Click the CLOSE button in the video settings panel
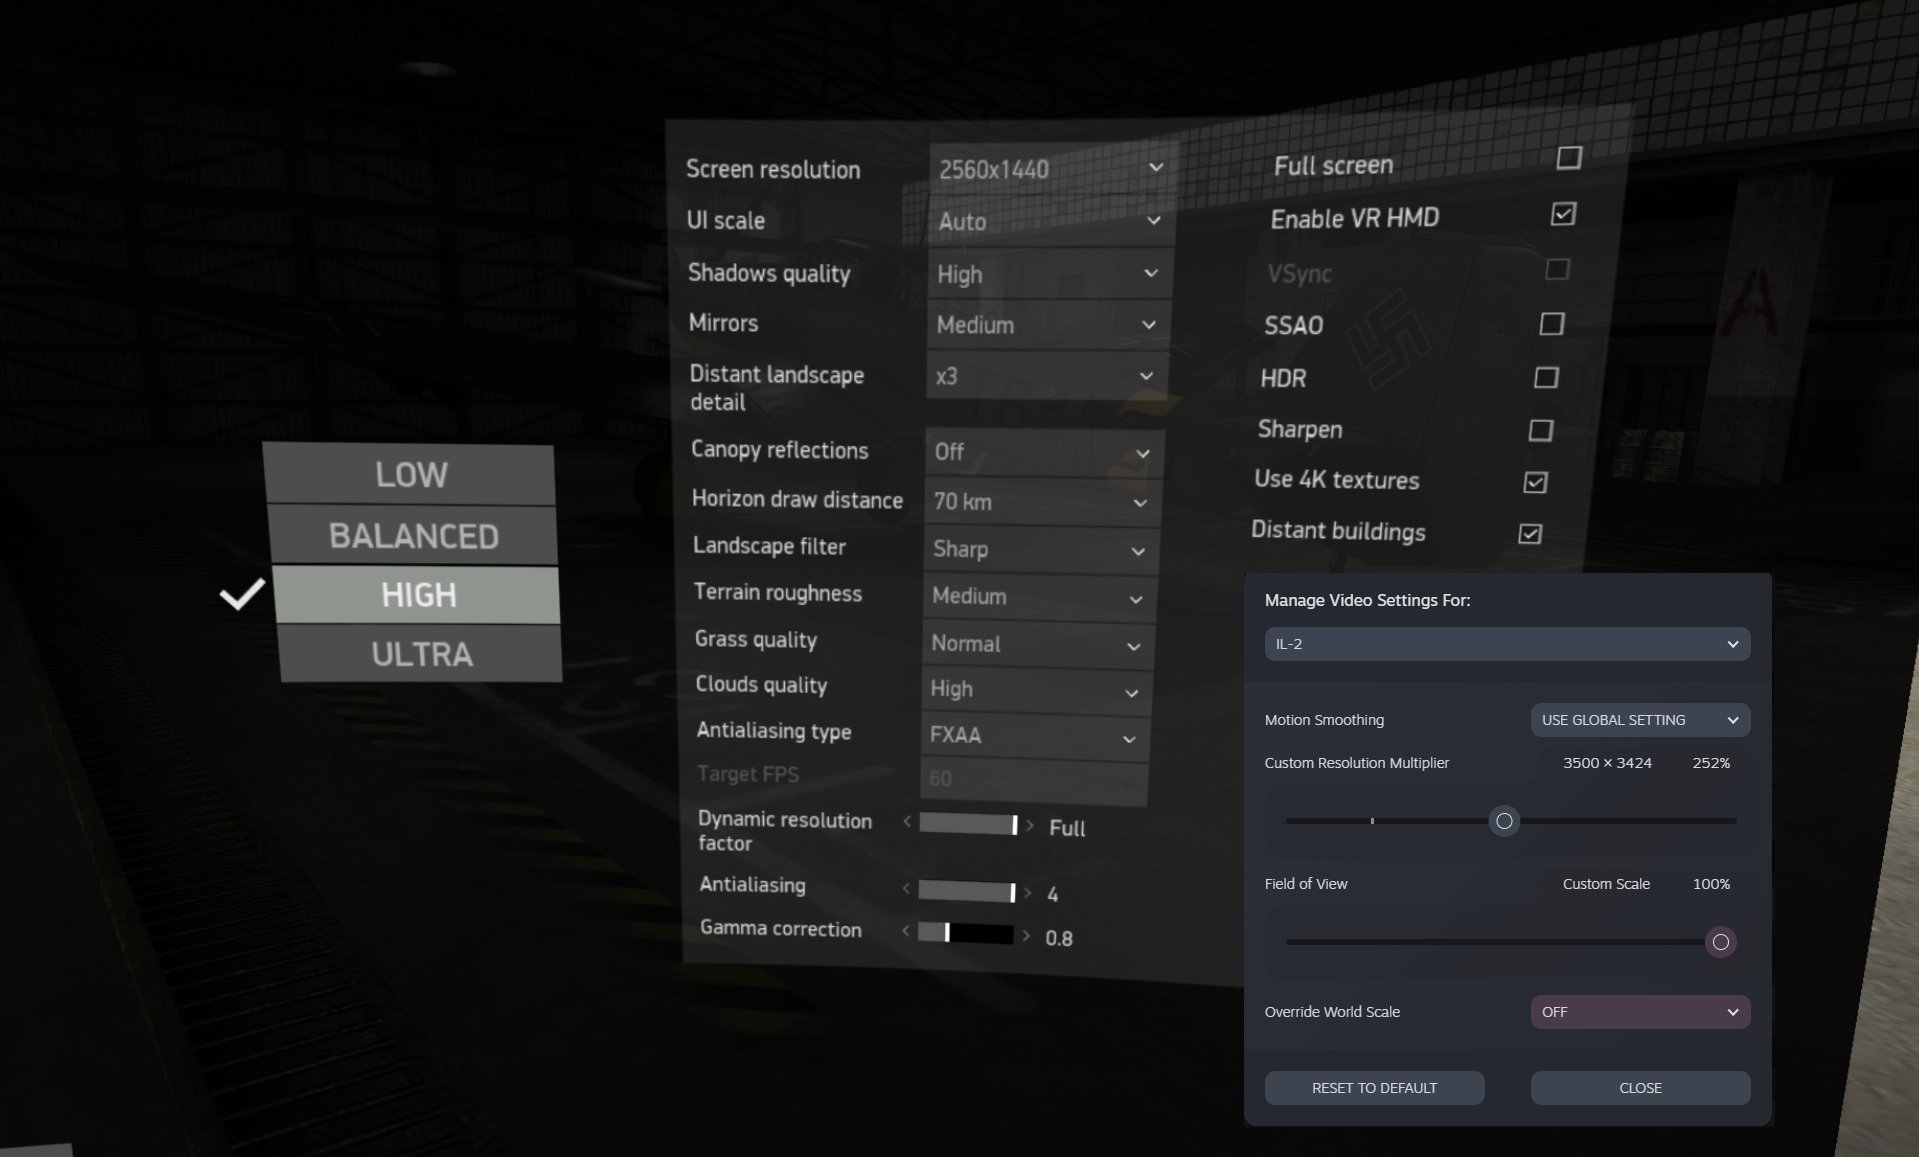The height and width of the screenshot is (1157, 1919). (1640, 1088)
